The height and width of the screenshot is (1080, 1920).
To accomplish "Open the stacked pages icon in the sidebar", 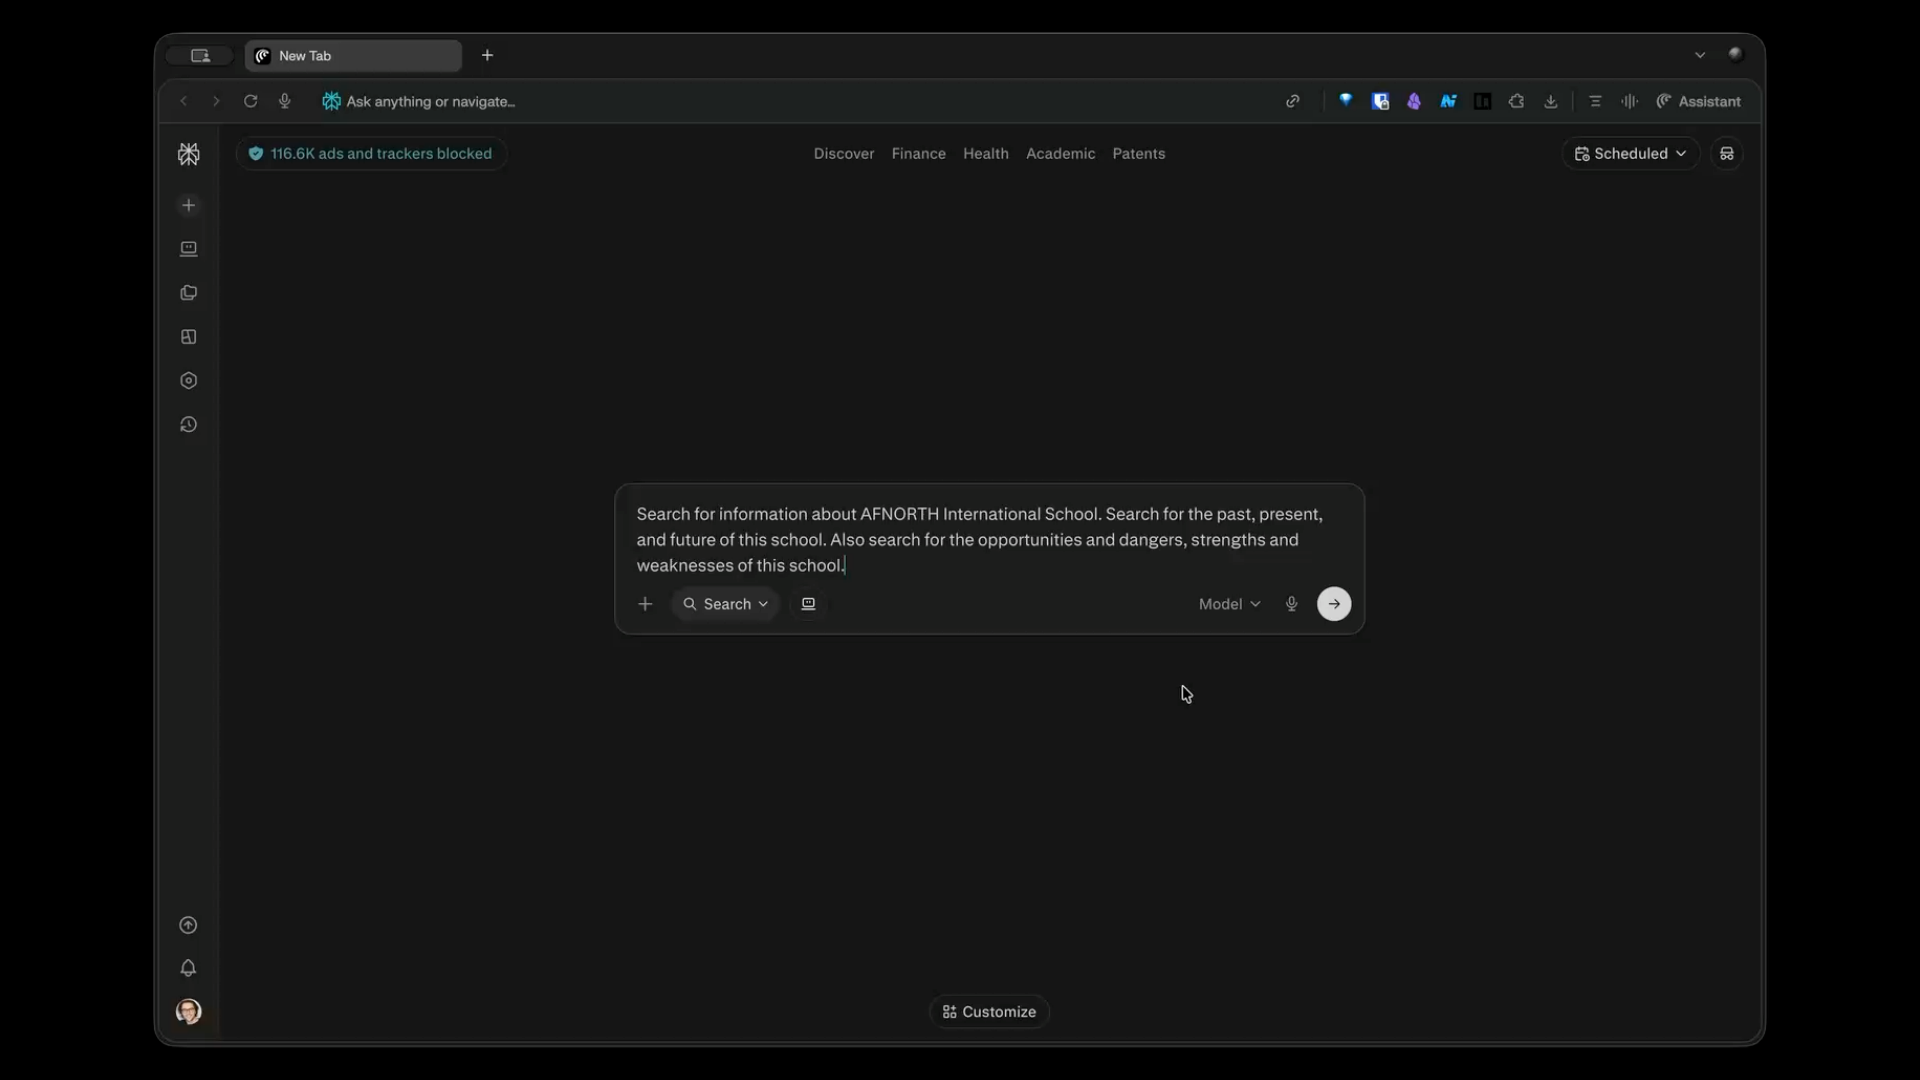I will 188,293.
